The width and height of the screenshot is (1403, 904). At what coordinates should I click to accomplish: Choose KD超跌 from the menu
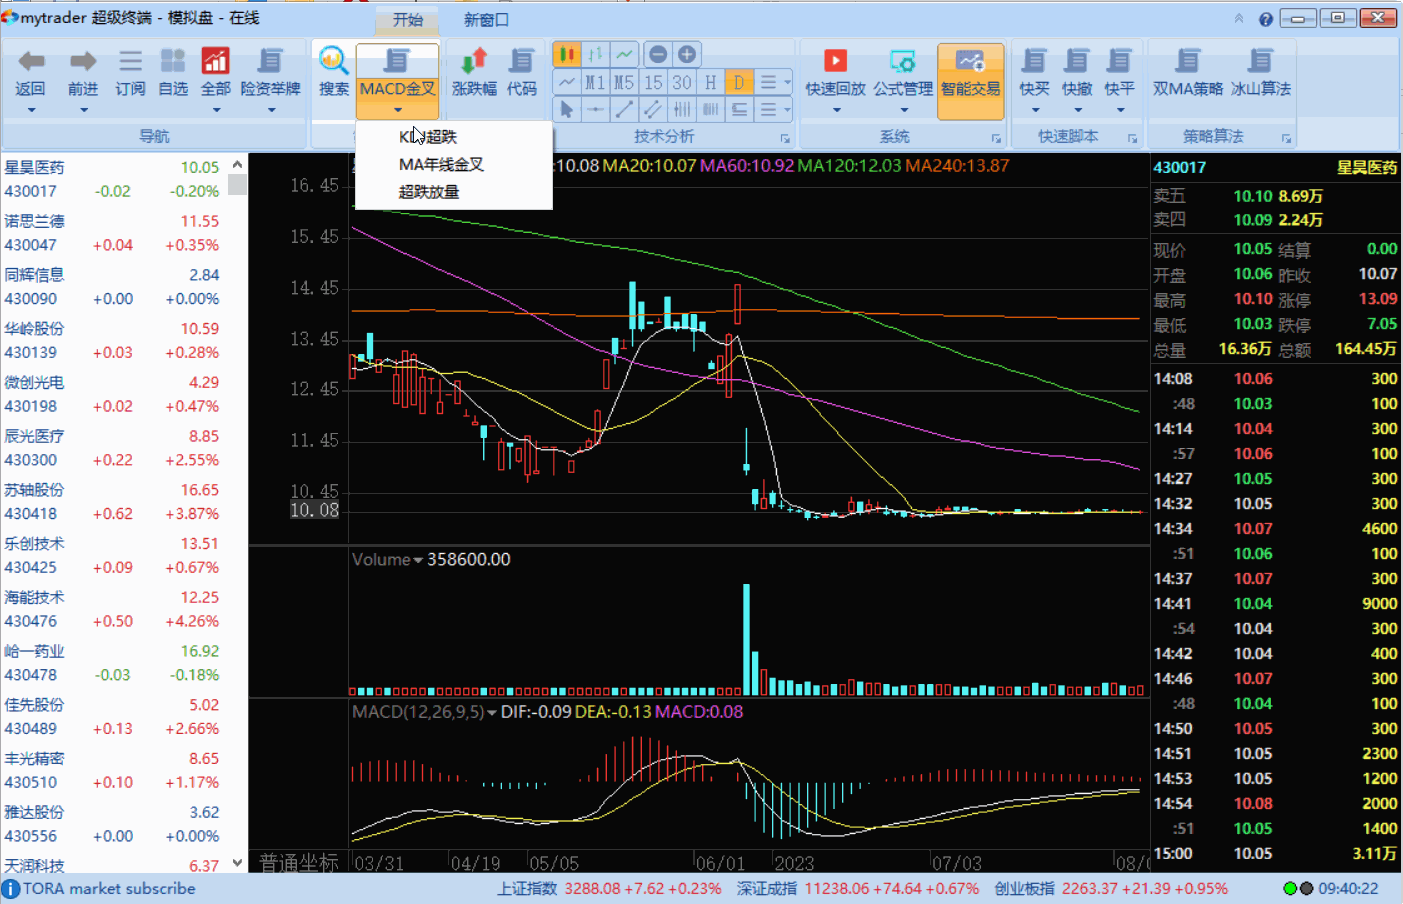pos(454,137)
